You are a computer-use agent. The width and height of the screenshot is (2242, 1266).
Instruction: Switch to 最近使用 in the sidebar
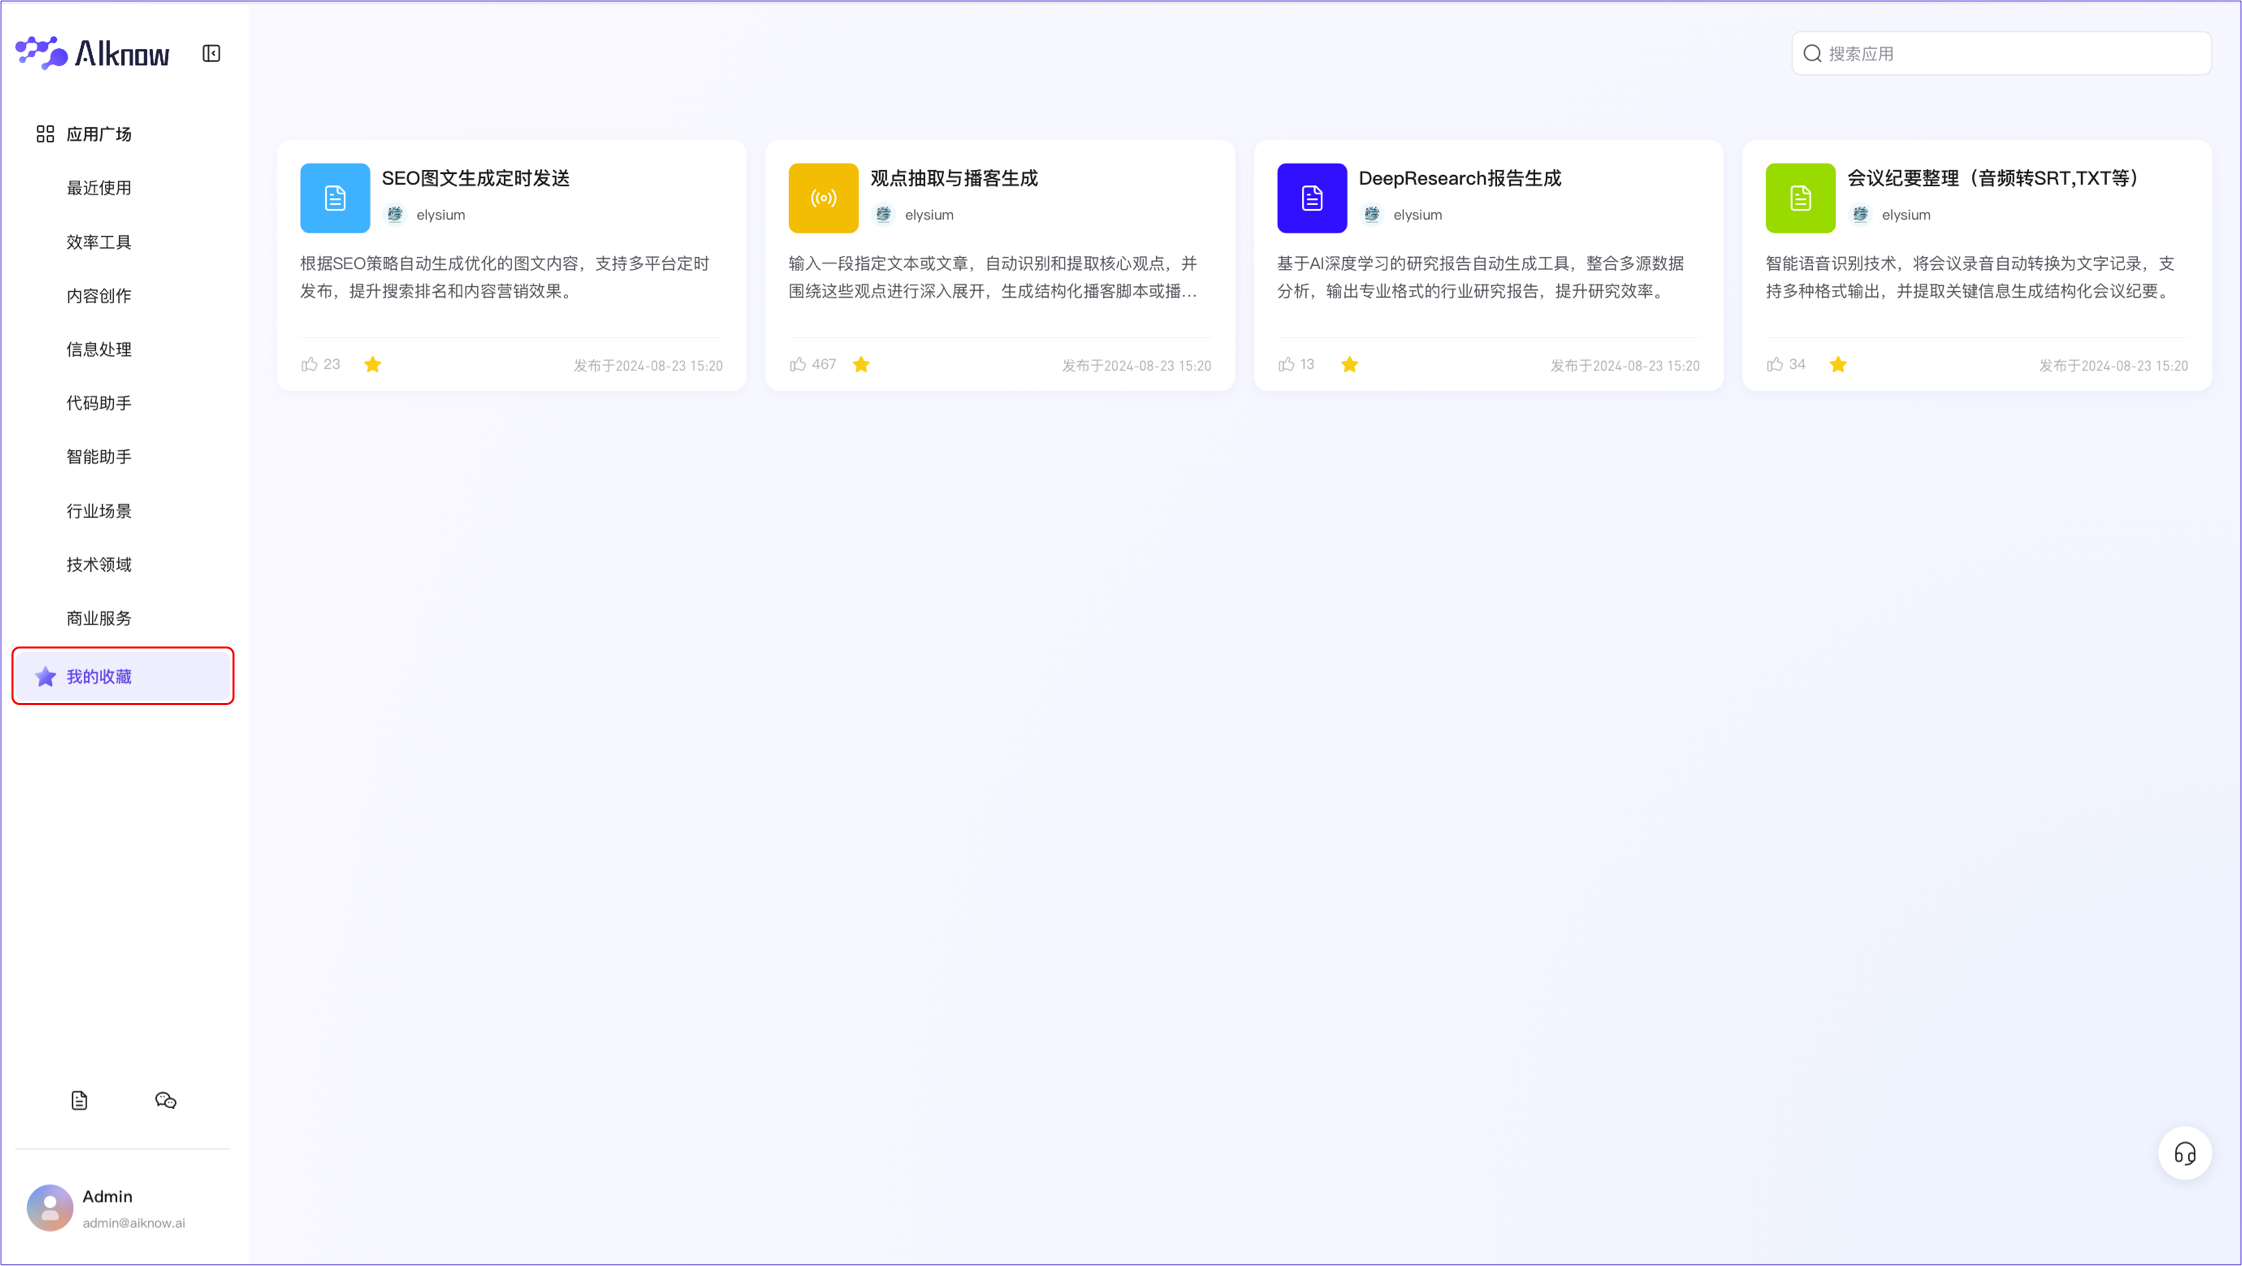click(99, 187)
